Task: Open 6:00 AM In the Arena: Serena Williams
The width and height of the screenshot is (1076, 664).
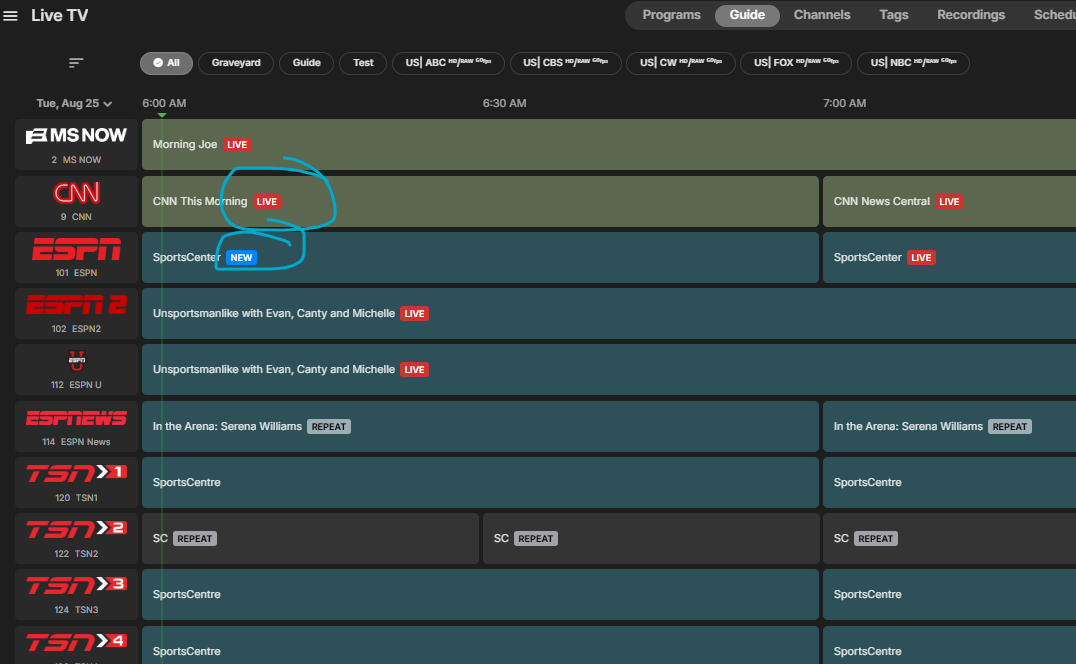Action: (480, 426)
